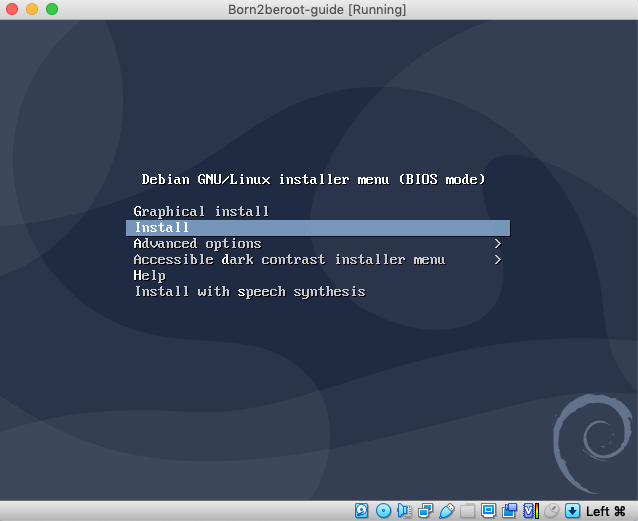Select the Help menu entry
This screenshot has height=521, width=638.
coord(149,276)
